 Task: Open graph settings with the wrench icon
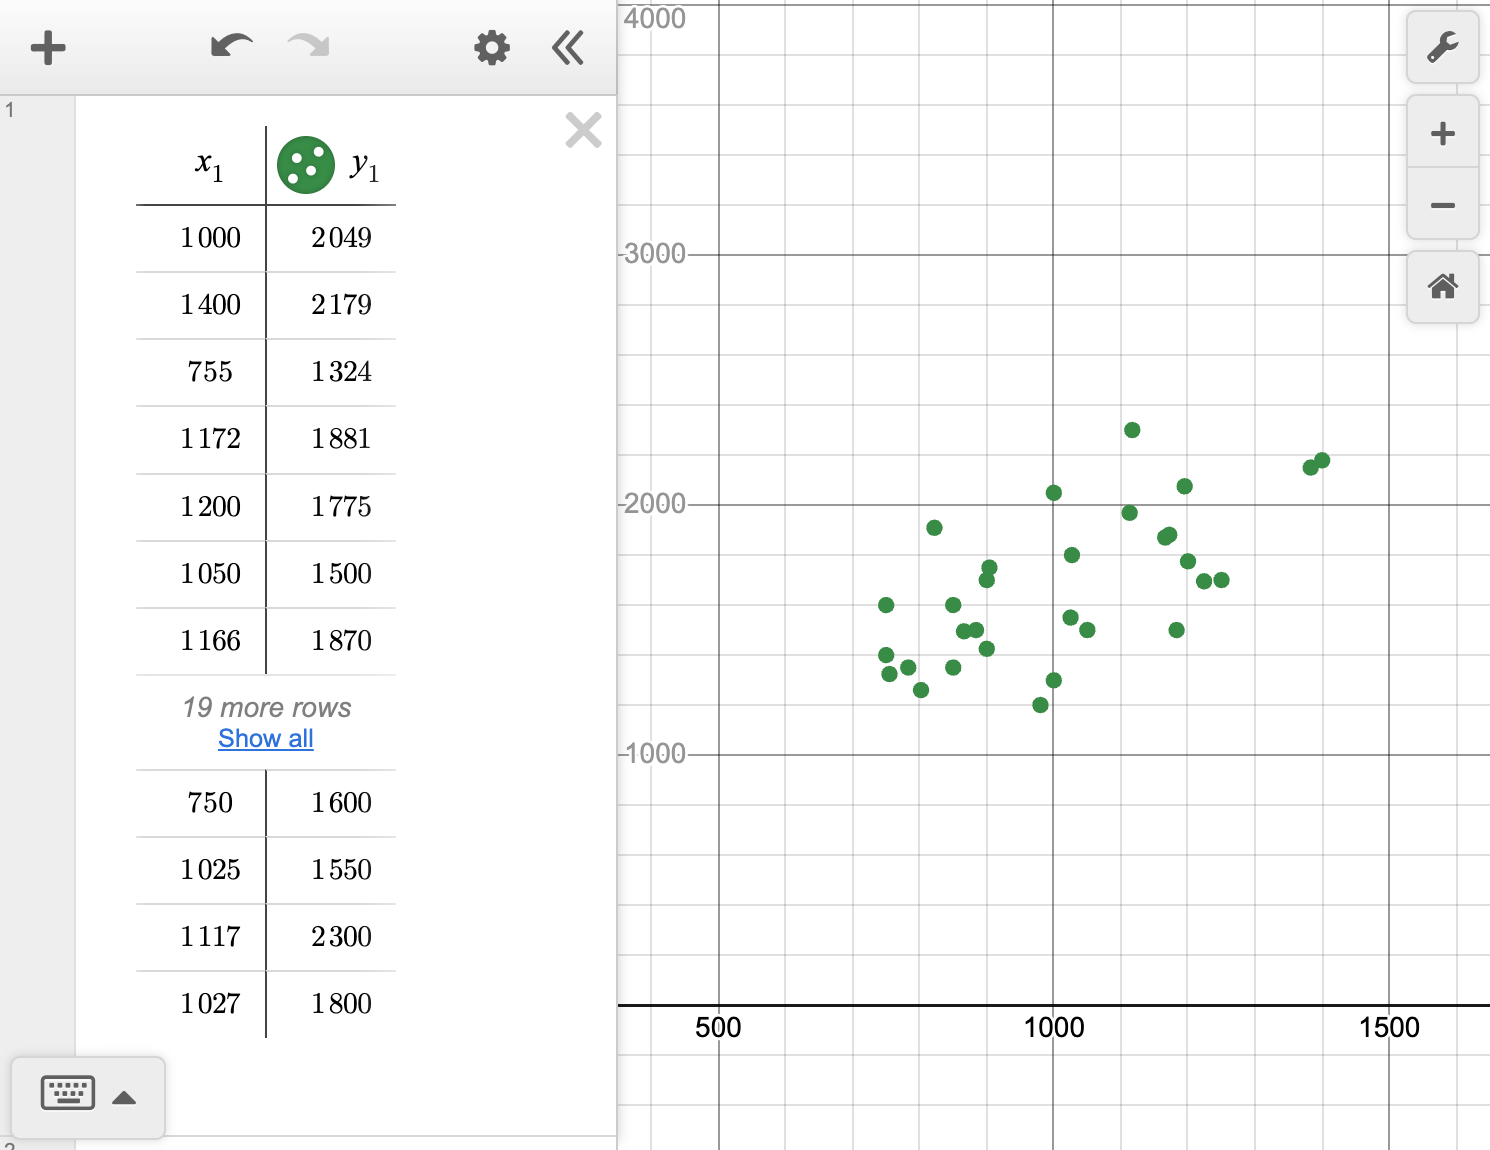point(1442,46)
